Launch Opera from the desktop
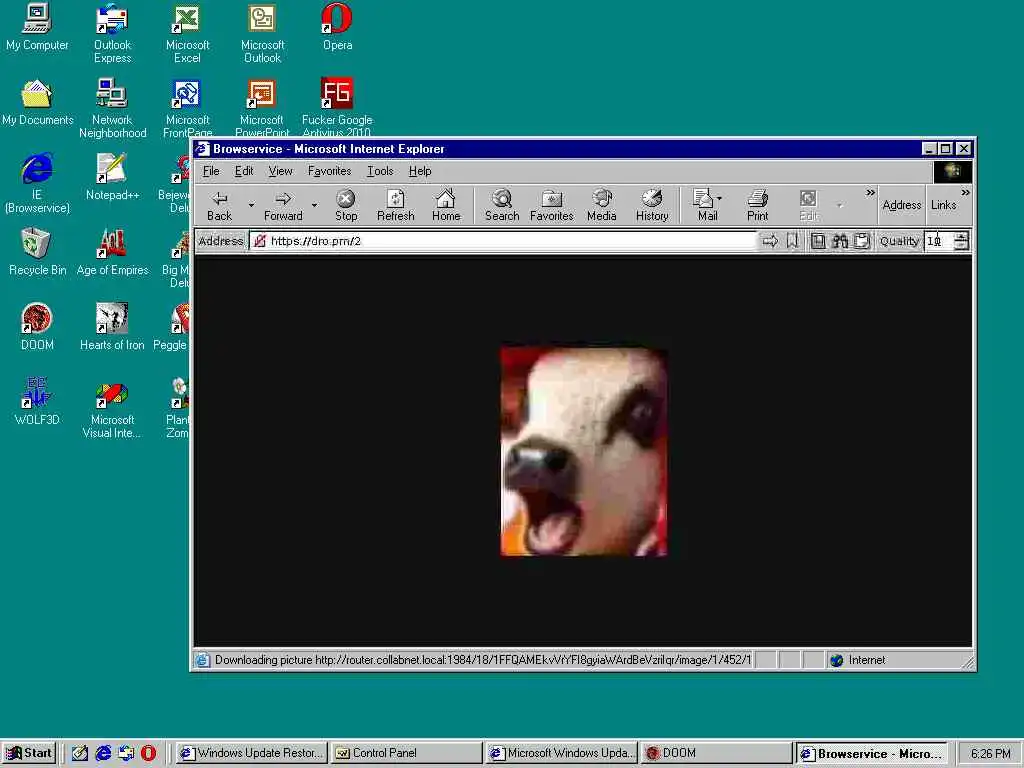 click(x=337, y=27)
